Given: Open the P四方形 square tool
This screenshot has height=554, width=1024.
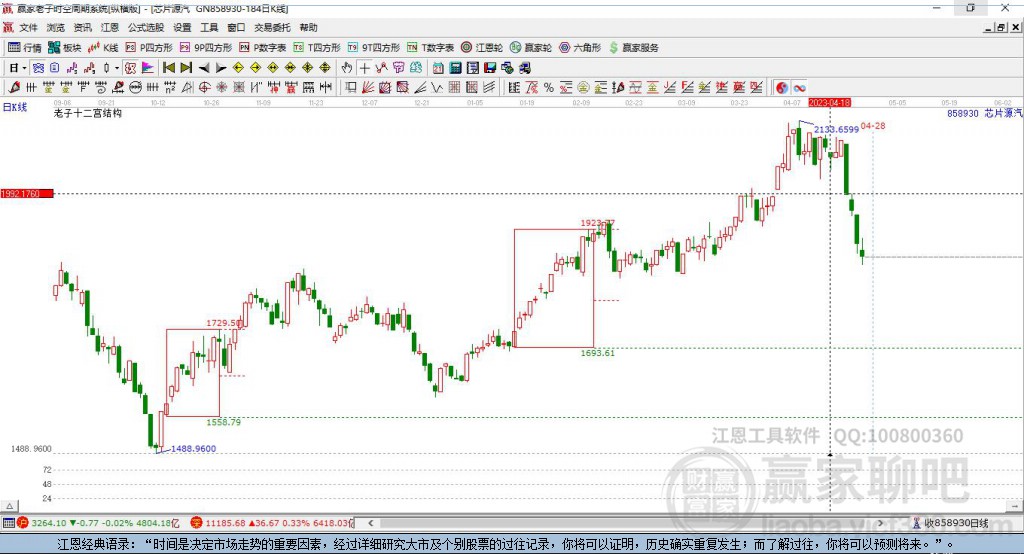Looking at the screenshot, I should 149,48.
